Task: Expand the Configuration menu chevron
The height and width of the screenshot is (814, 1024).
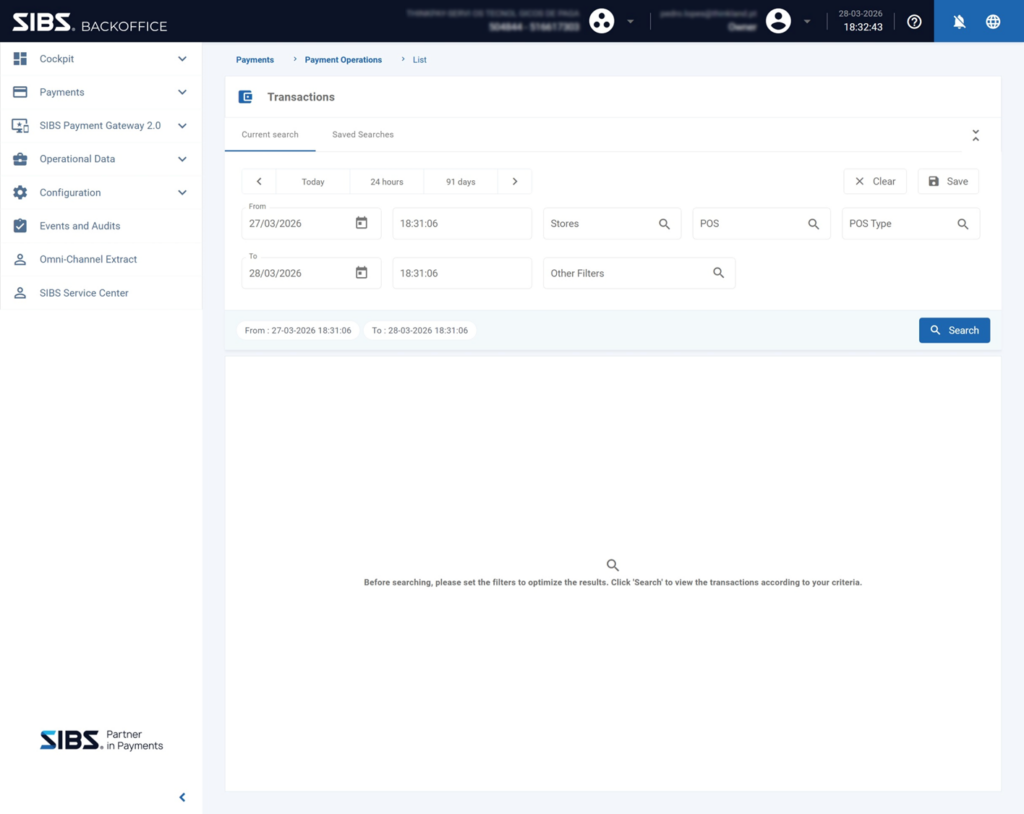Action: click(x=182, y=192)
